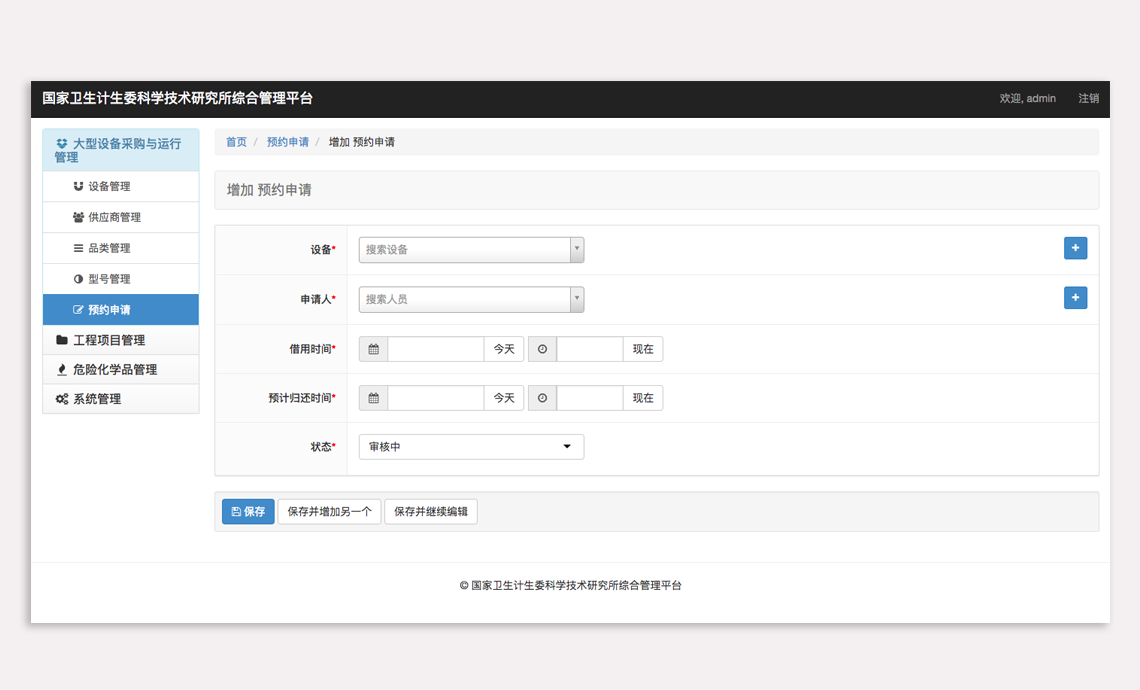Expand the 工程项目管理 sidebar section
This screenshot has height=690, width=1140.
[x=108, y=340]
